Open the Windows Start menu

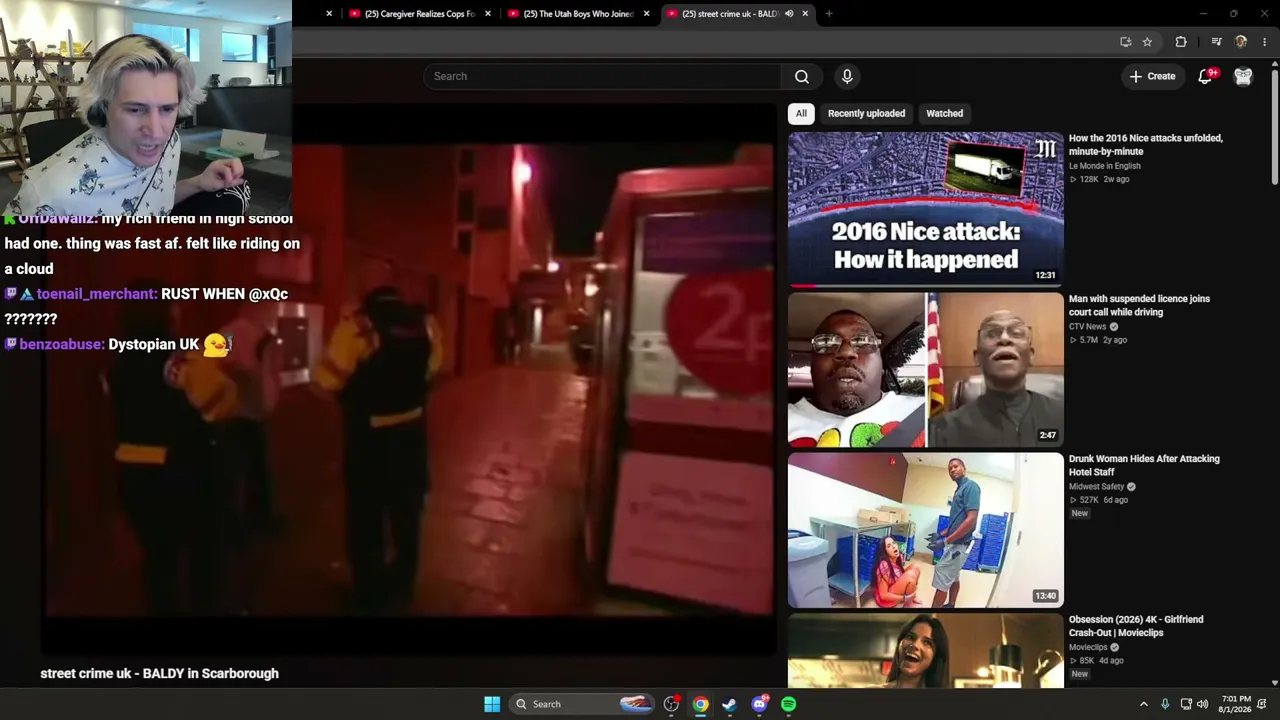[492, 704]
